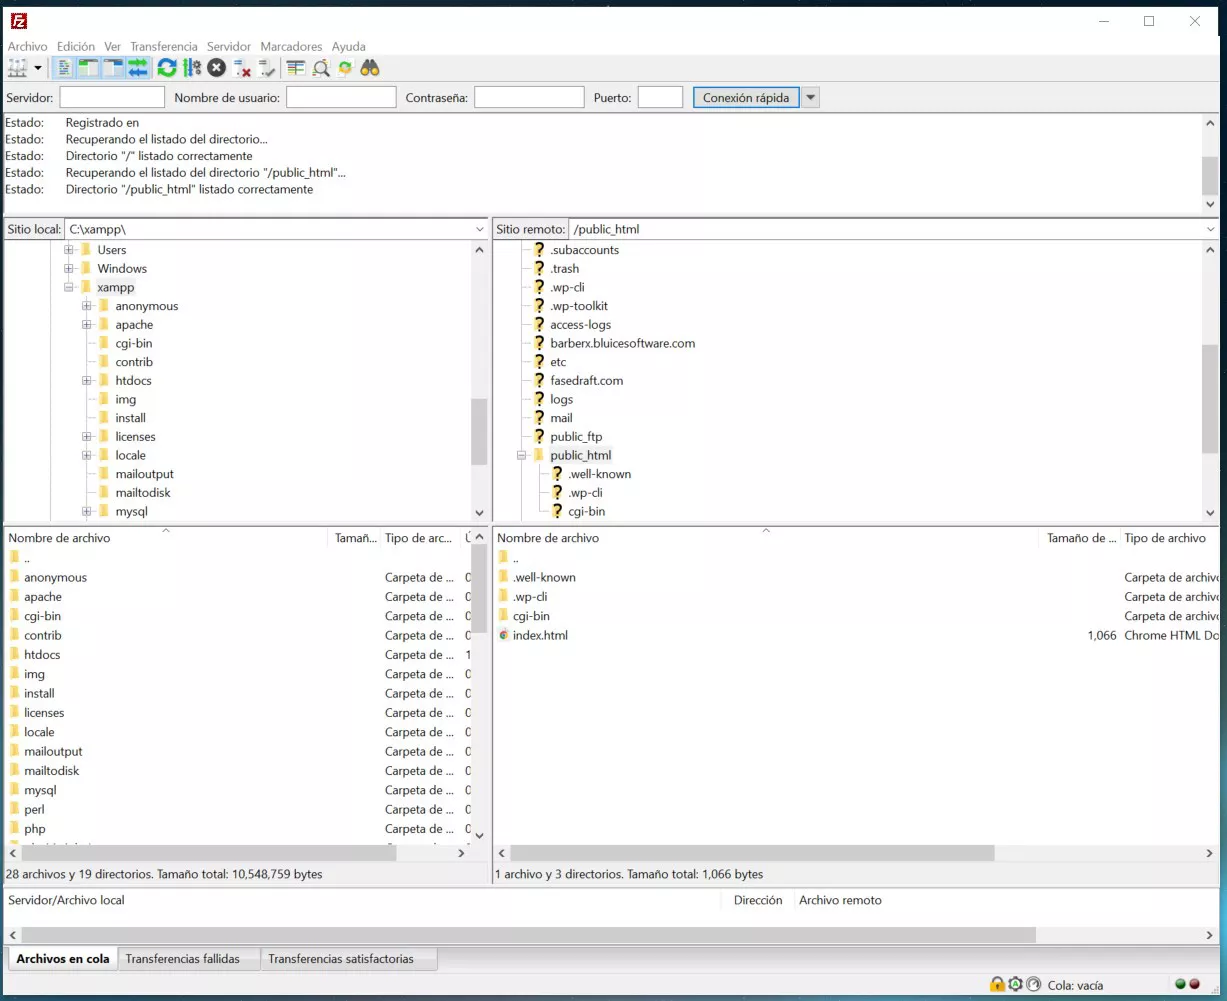Click the local file list horizontal scrollbar
This screenshot has width=1227, height=1001.
(x=200, y=853)
